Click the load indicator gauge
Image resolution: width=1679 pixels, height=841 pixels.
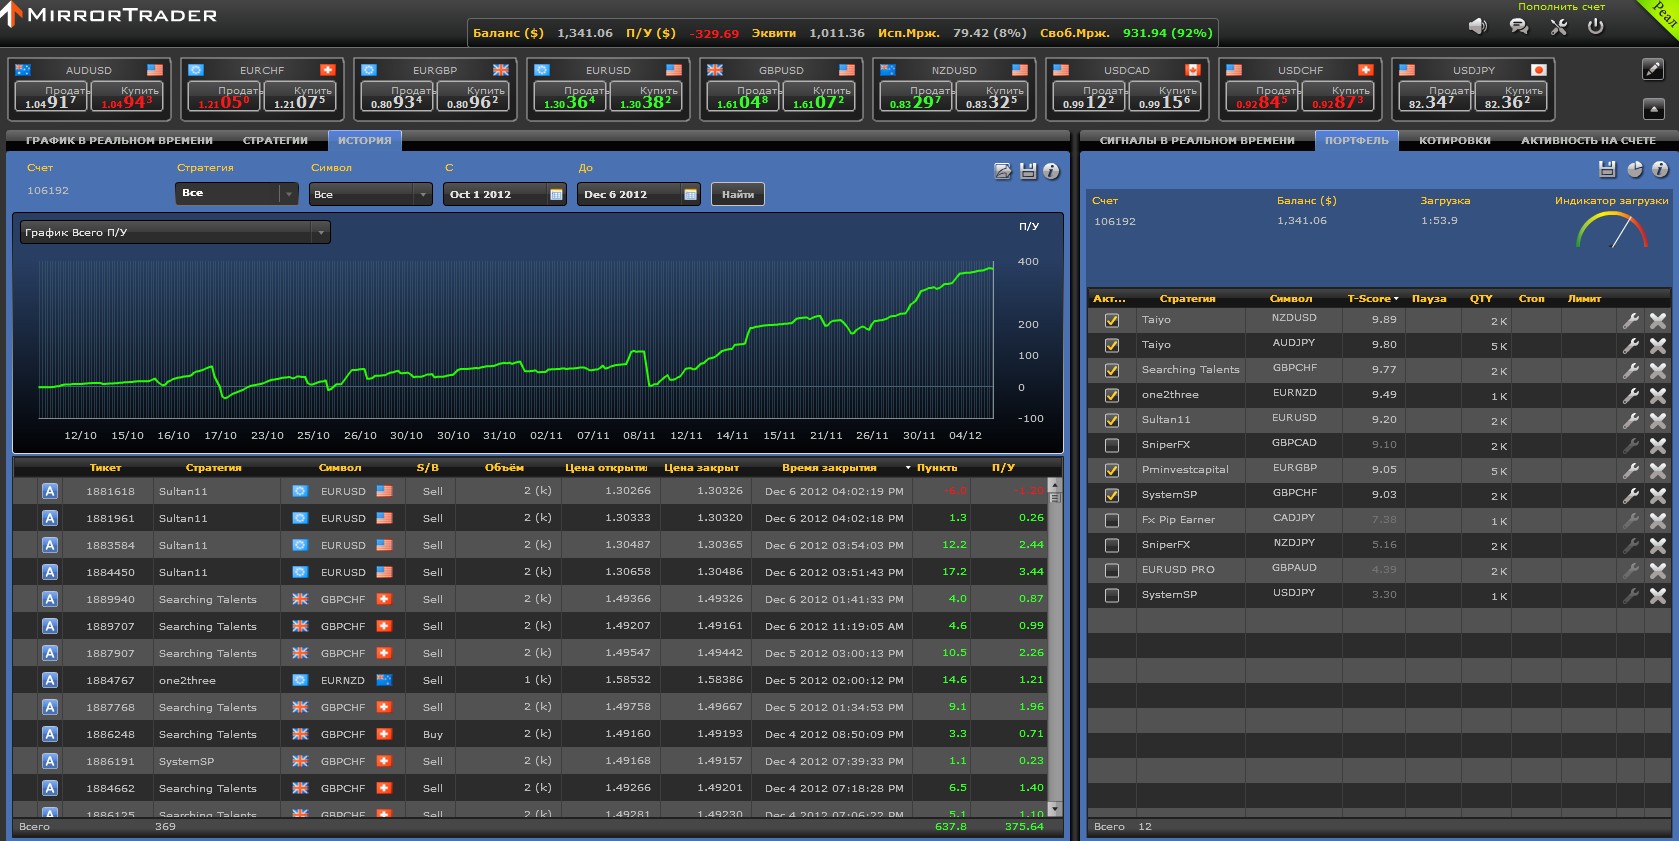(x=1612, y=231)
